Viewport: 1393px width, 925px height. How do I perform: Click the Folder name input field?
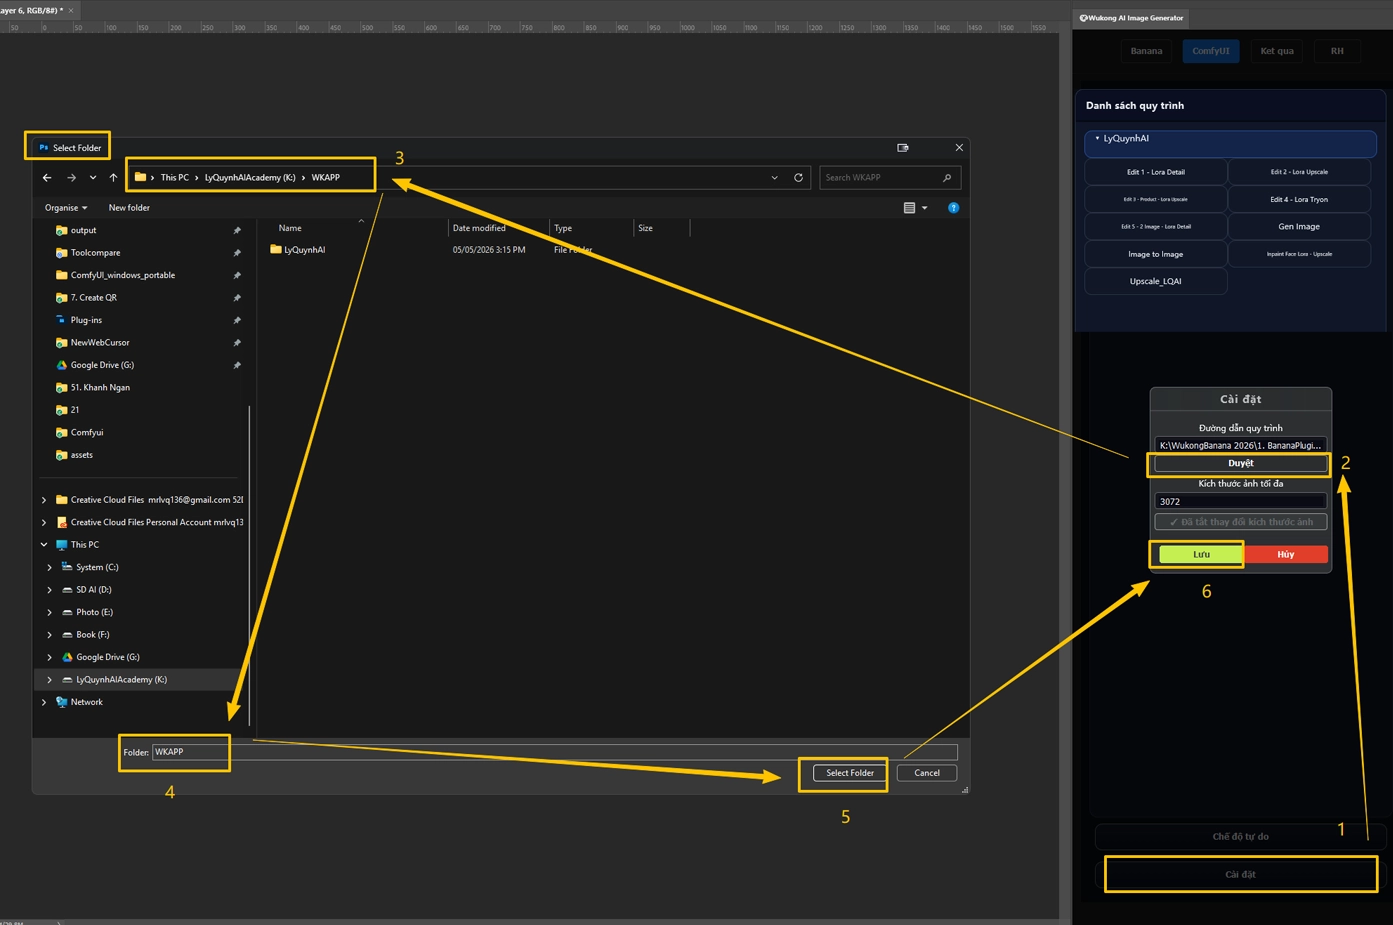(555, 752)
